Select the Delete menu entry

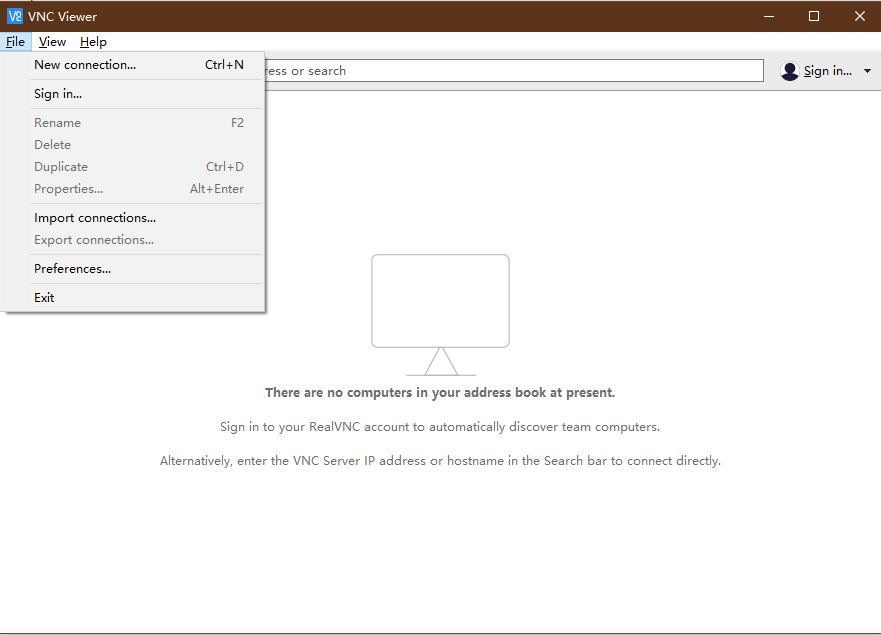coord(134,144)
